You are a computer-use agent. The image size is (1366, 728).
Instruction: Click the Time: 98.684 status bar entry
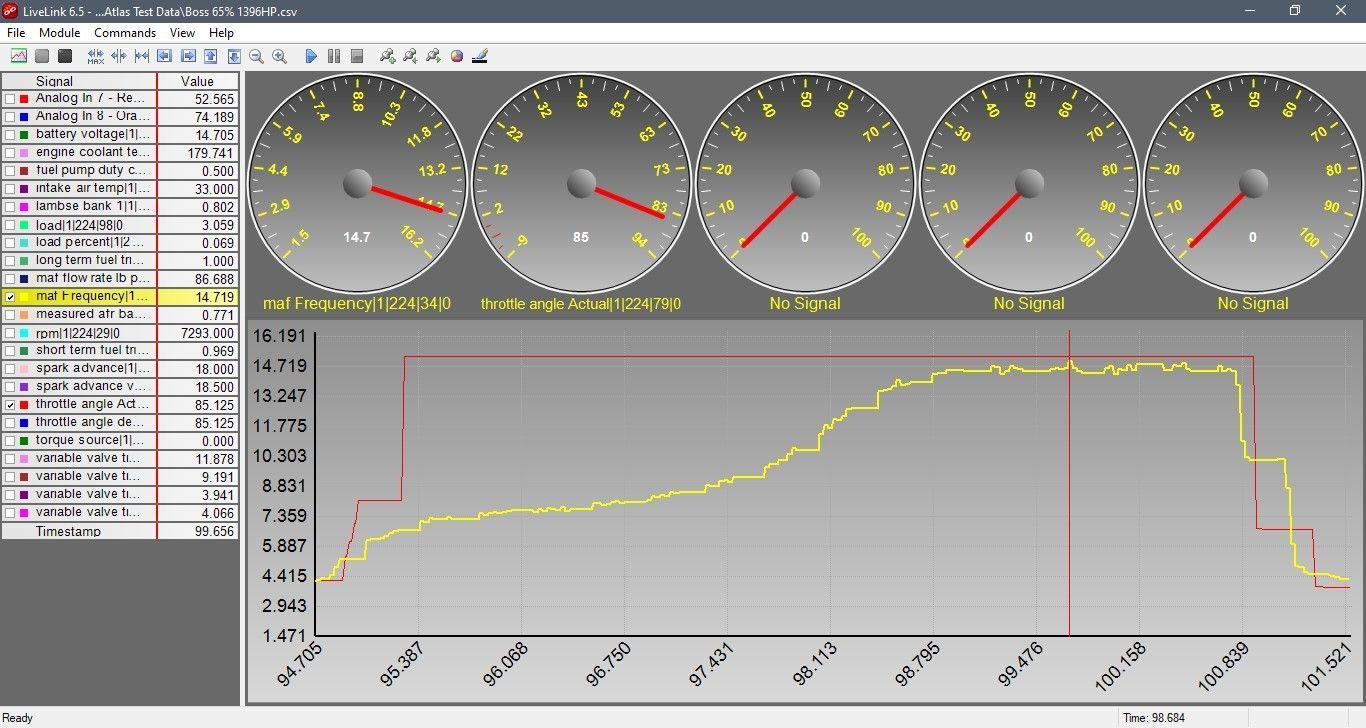pos(1154,718)
